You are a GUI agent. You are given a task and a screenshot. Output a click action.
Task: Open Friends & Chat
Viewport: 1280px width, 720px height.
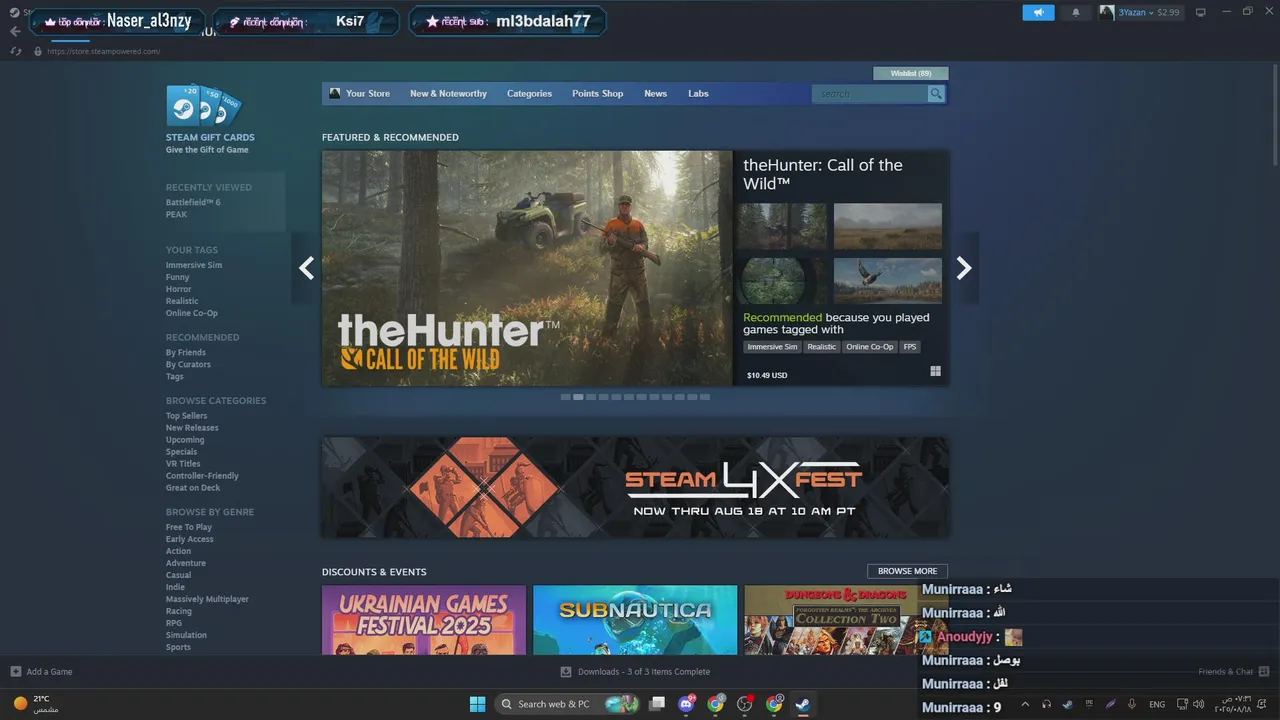click(1234, 672)
